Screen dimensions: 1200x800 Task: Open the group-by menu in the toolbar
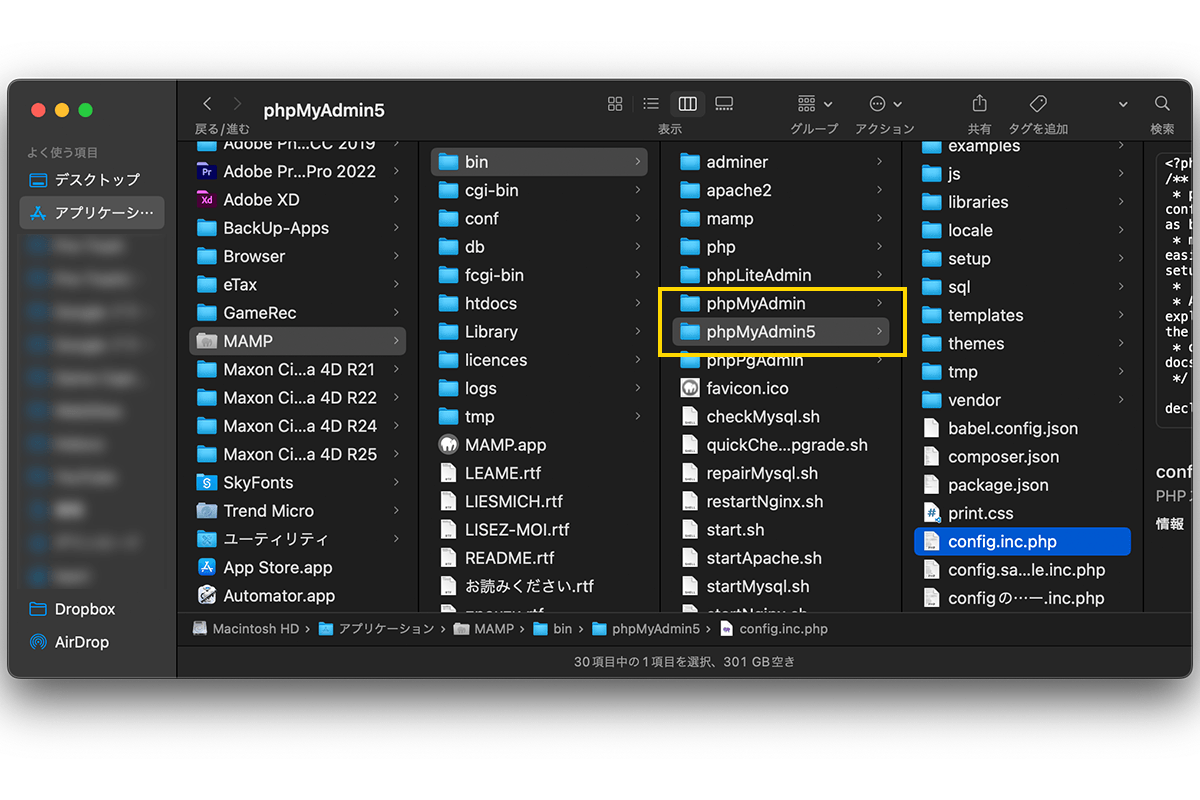[815, 104]
